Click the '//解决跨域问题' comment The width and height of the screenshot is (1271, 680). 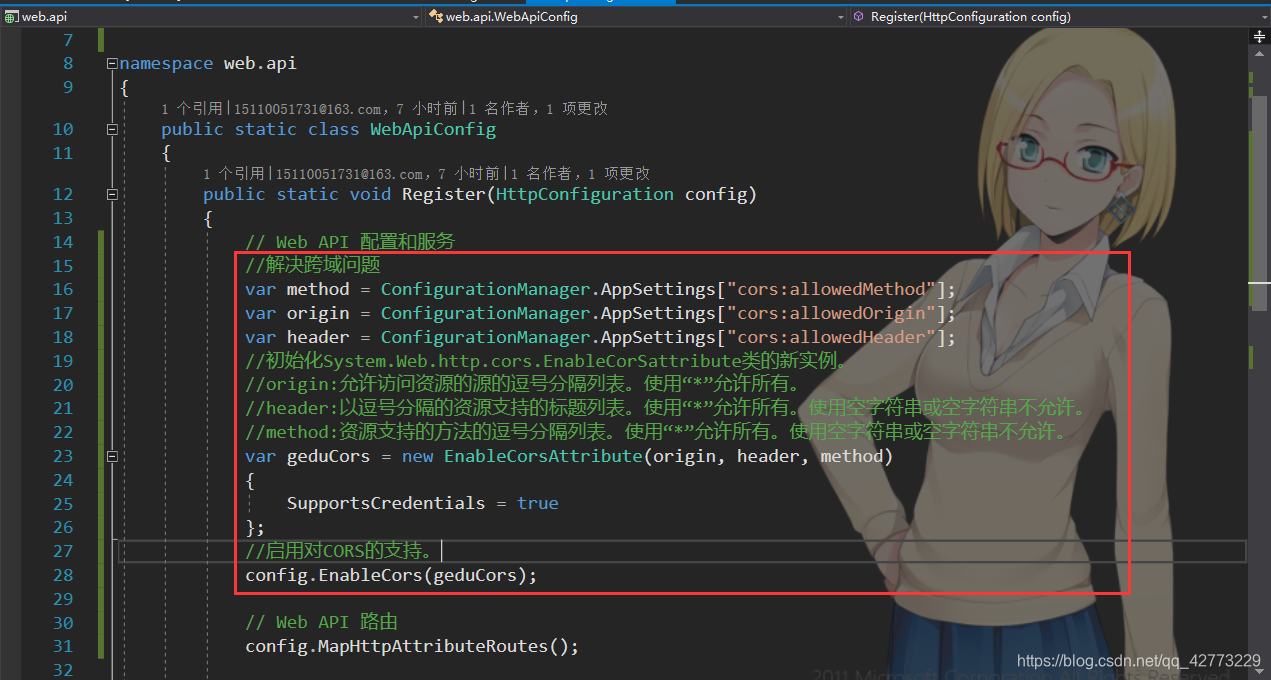(313, 265)
